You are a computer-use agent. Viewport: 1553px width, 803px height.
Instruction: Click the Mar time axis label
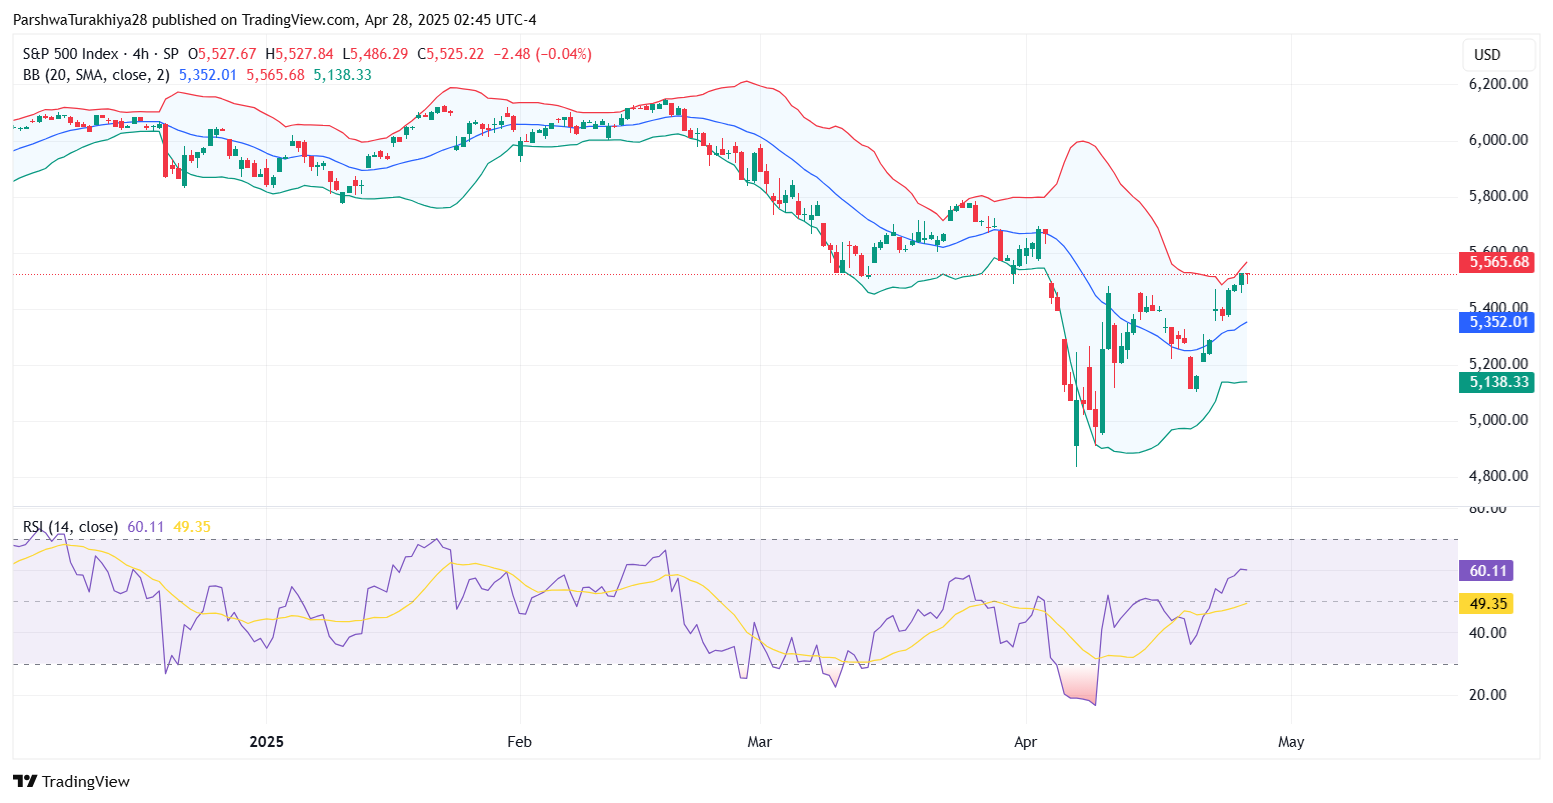[x=760, y=742]
